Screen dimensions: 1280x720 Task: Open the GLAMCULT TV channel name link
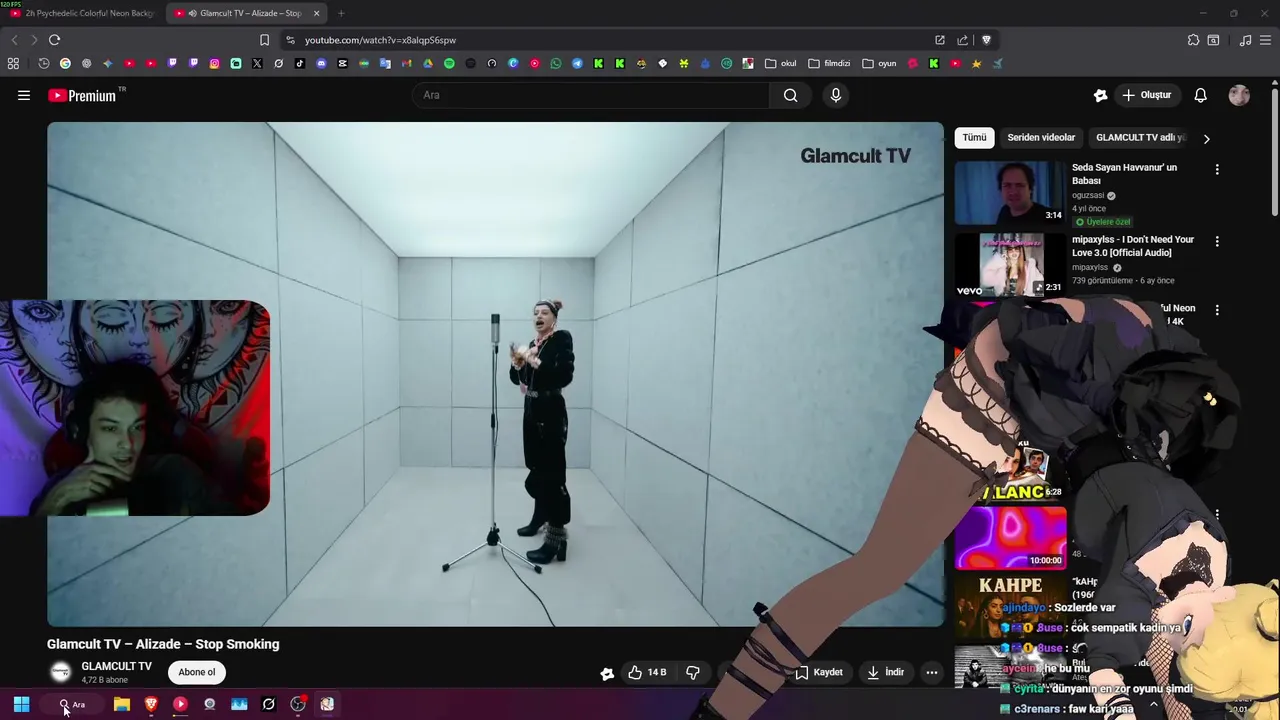116,666
